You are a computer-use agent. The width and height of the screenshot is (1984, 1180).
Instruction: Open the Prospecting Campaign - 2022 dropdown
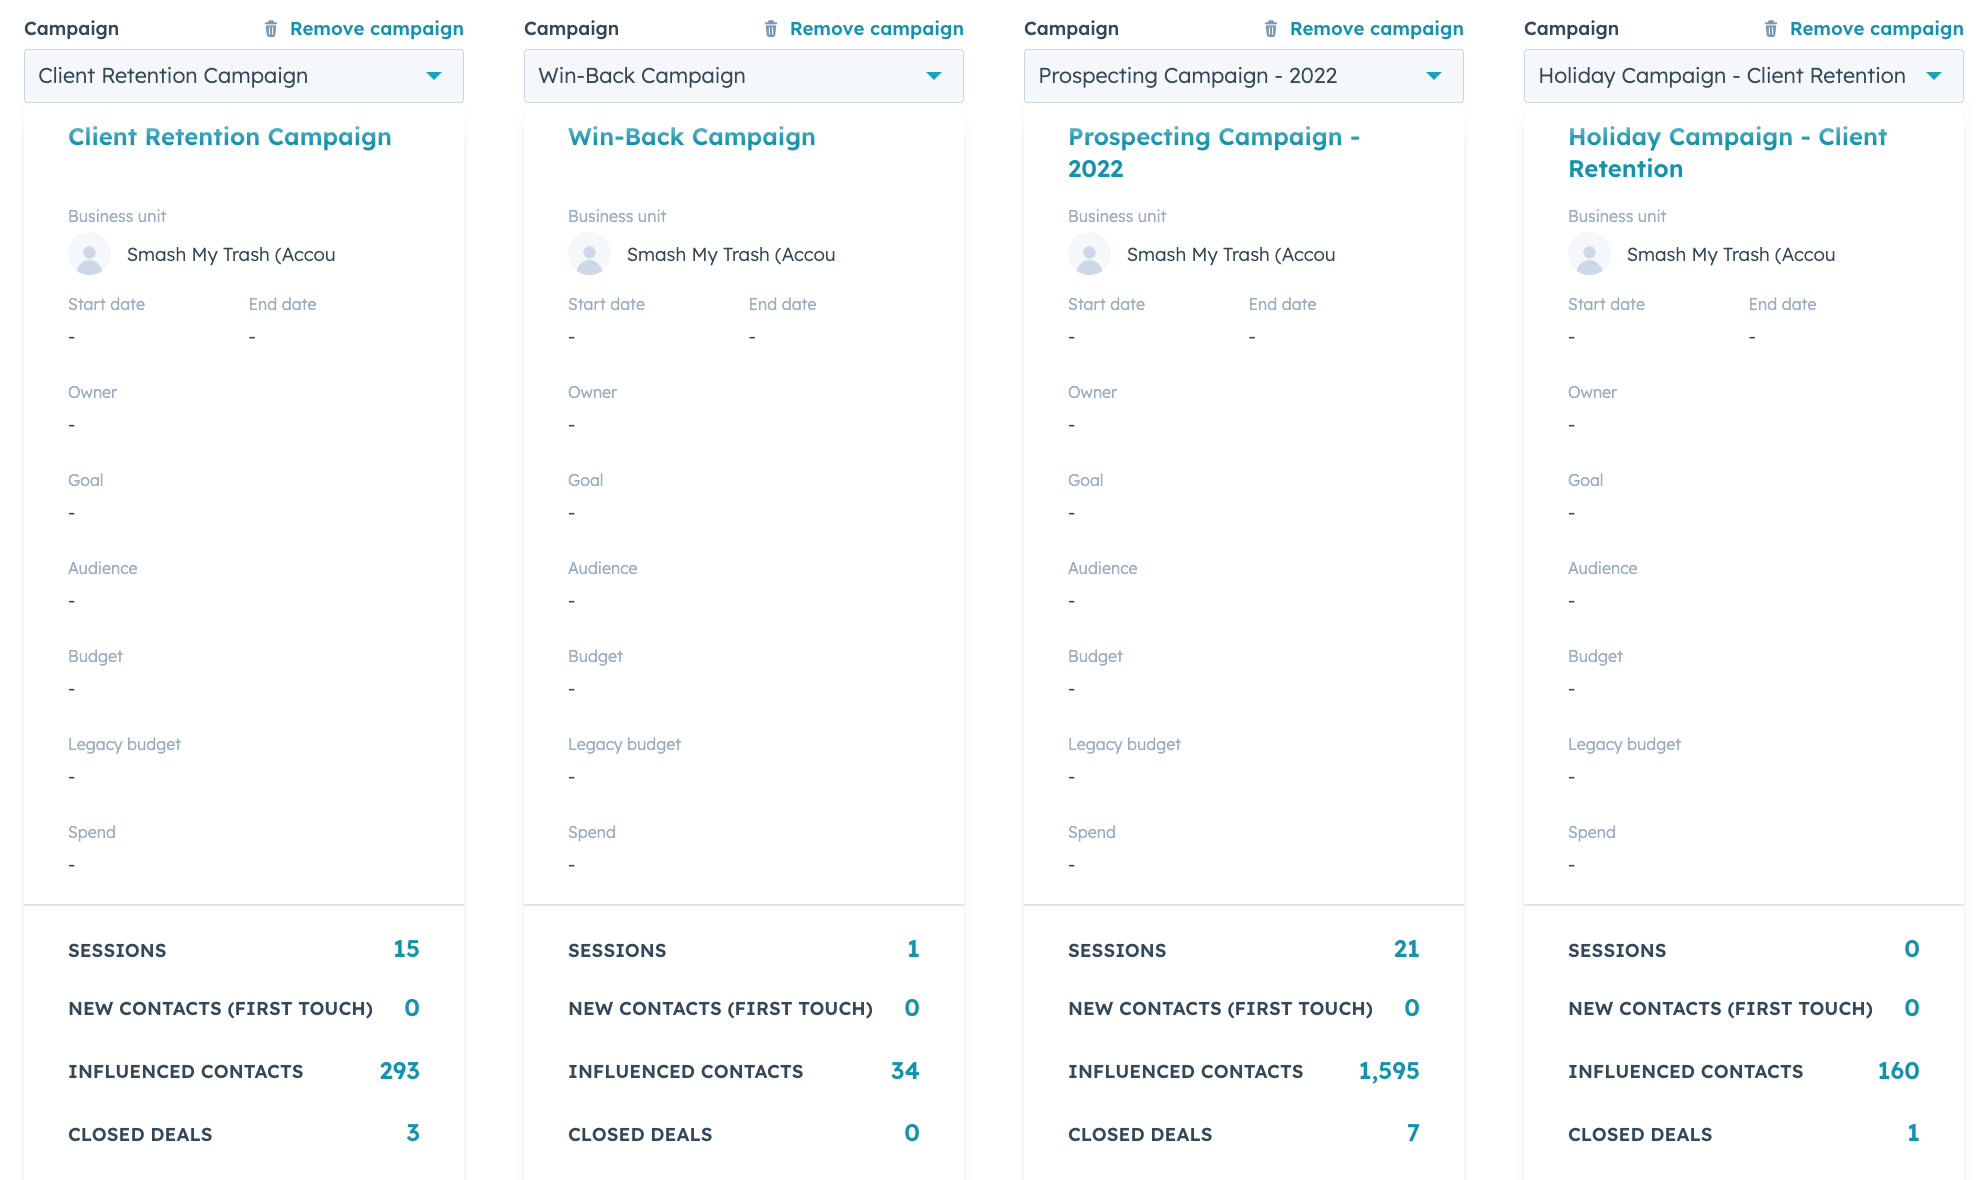point(1244,76)
